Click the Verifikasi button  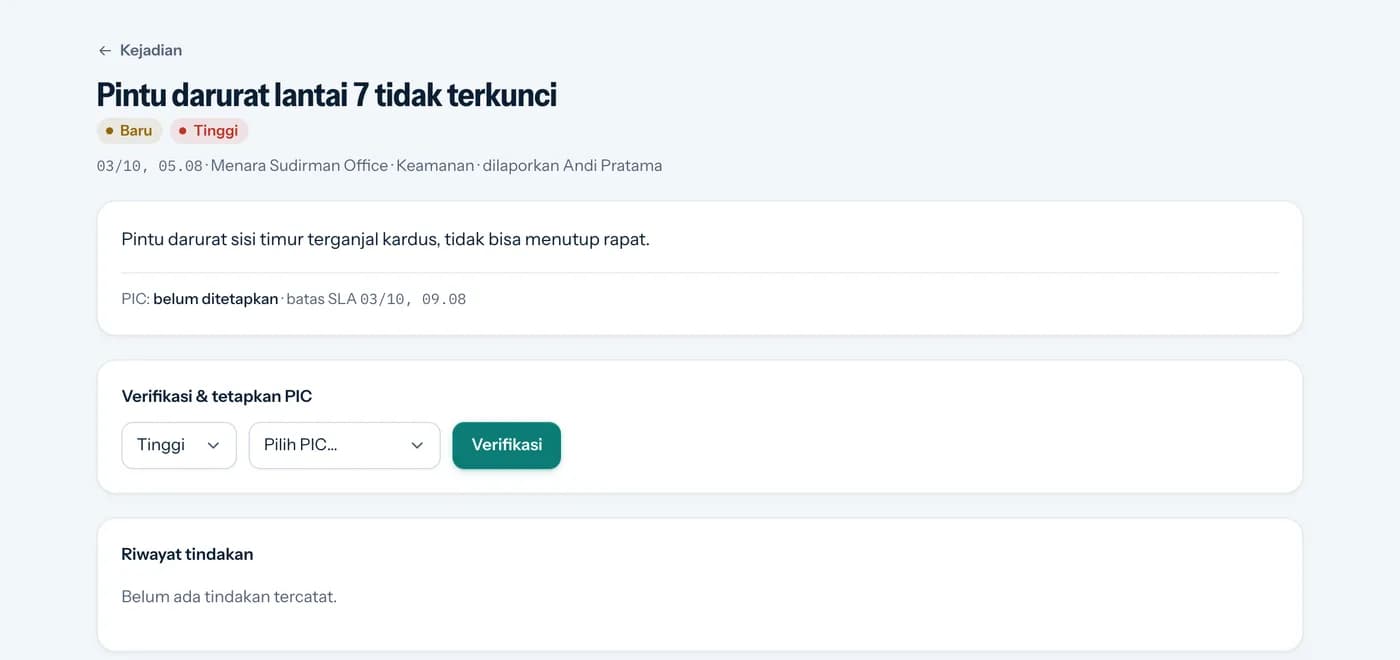point(507,445)
